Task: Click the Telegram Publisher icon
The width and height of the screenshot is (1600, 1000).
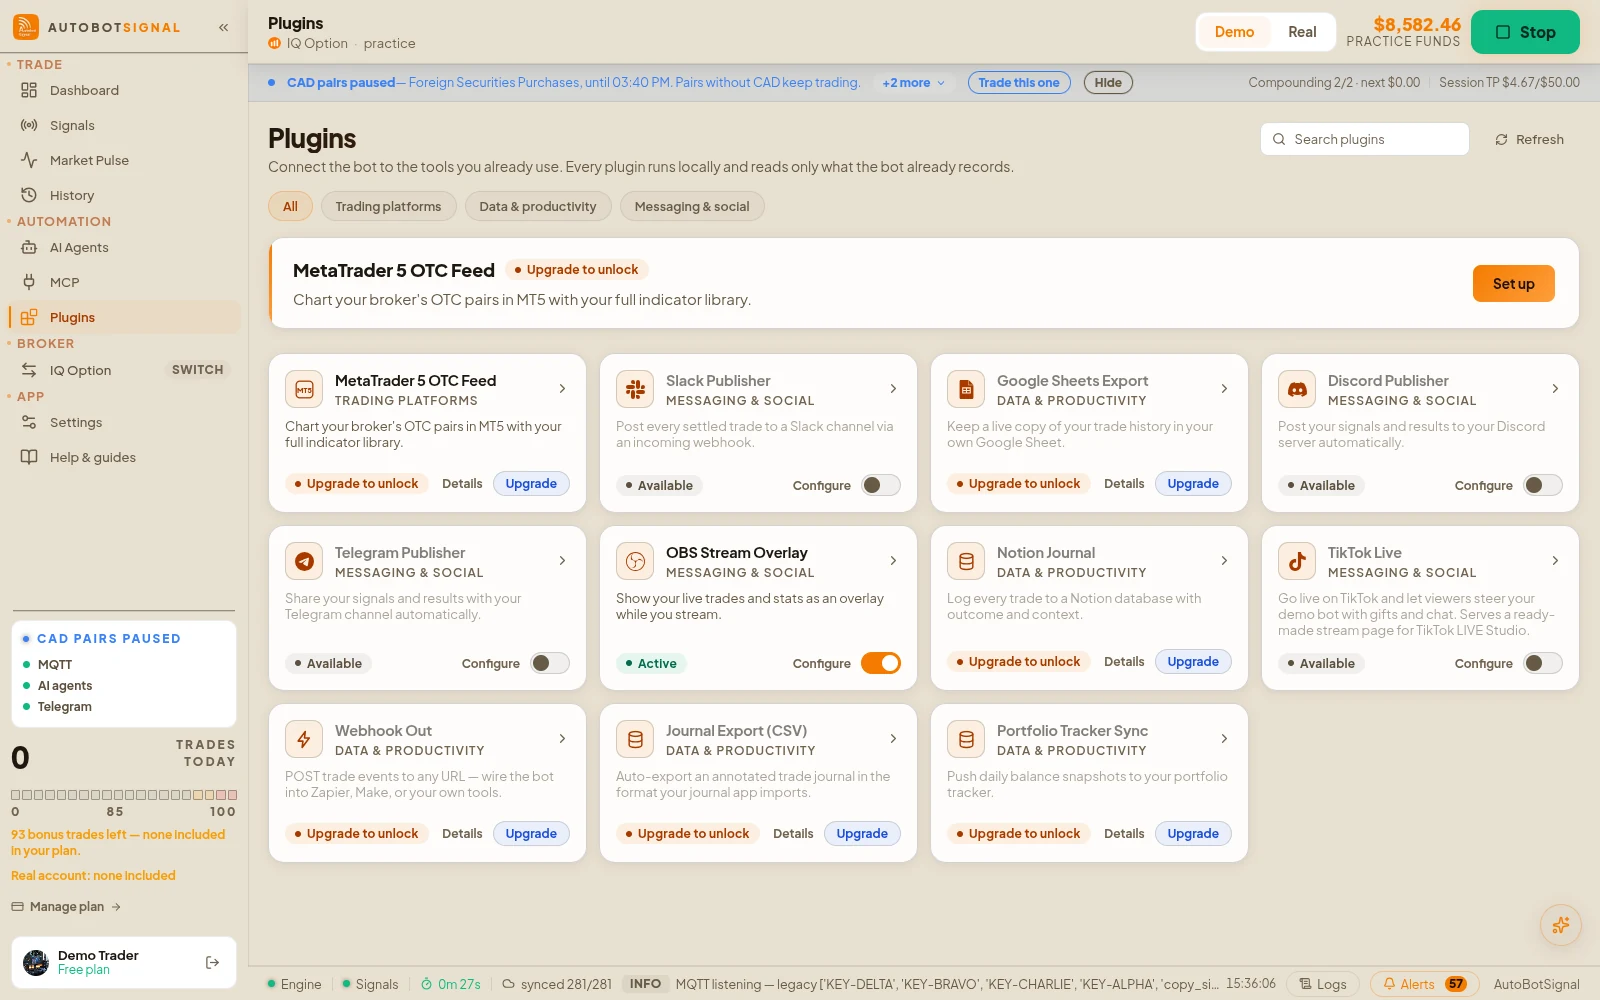Action: tap(304, 561)
